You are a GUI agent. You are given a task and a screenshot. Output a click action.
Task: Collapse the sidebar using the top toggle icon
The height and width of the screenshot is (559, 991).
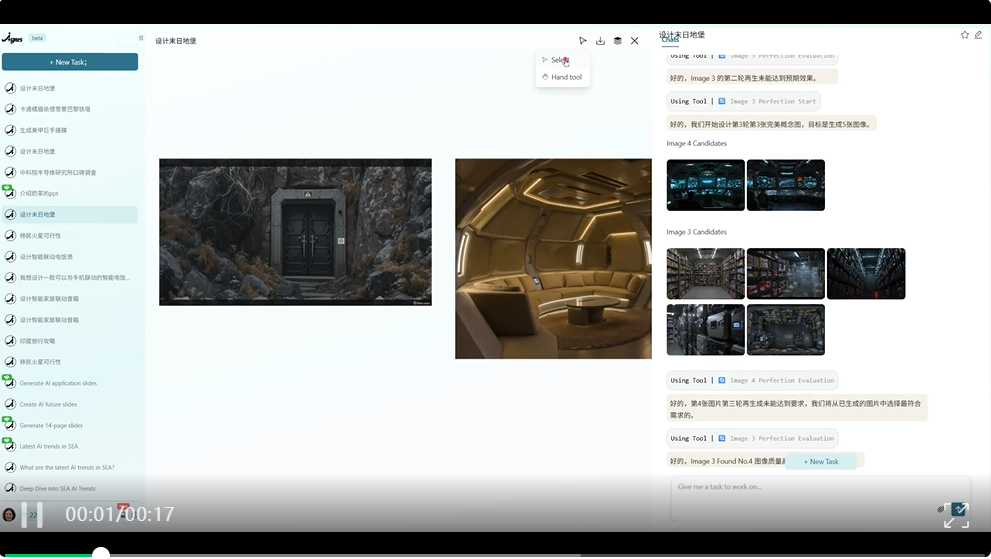(141, 38)
